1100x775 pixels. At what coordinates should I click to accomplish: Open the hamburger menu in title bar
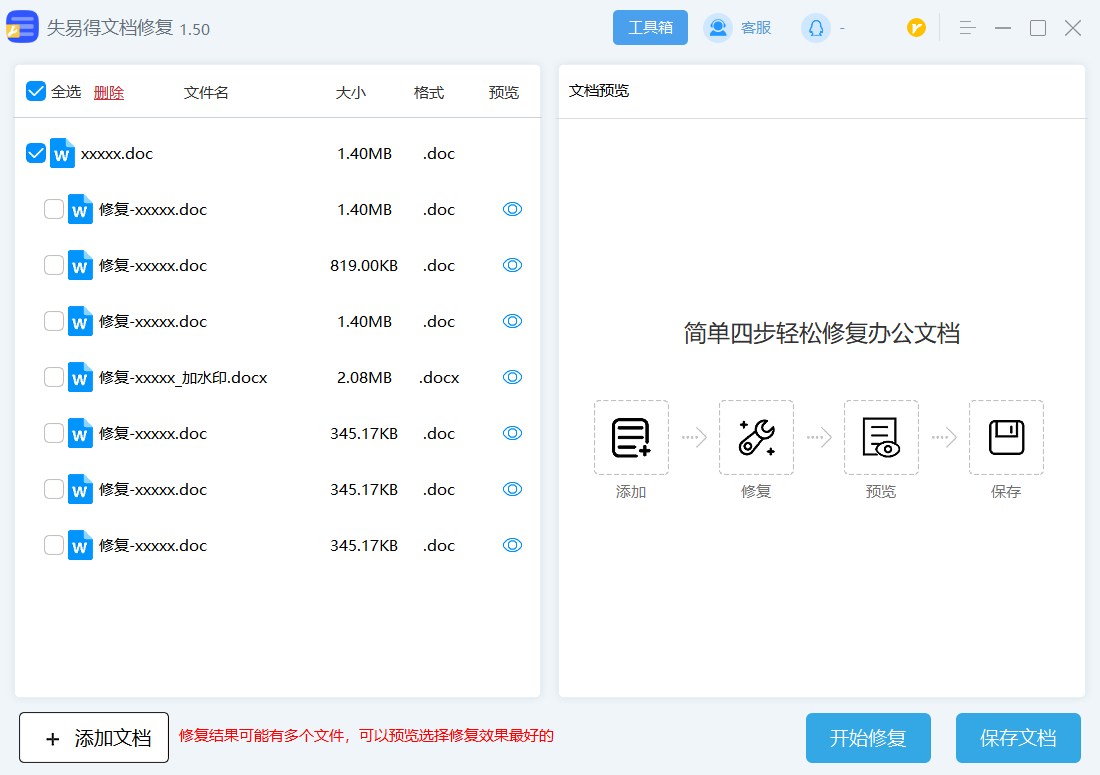coord(966,28)
